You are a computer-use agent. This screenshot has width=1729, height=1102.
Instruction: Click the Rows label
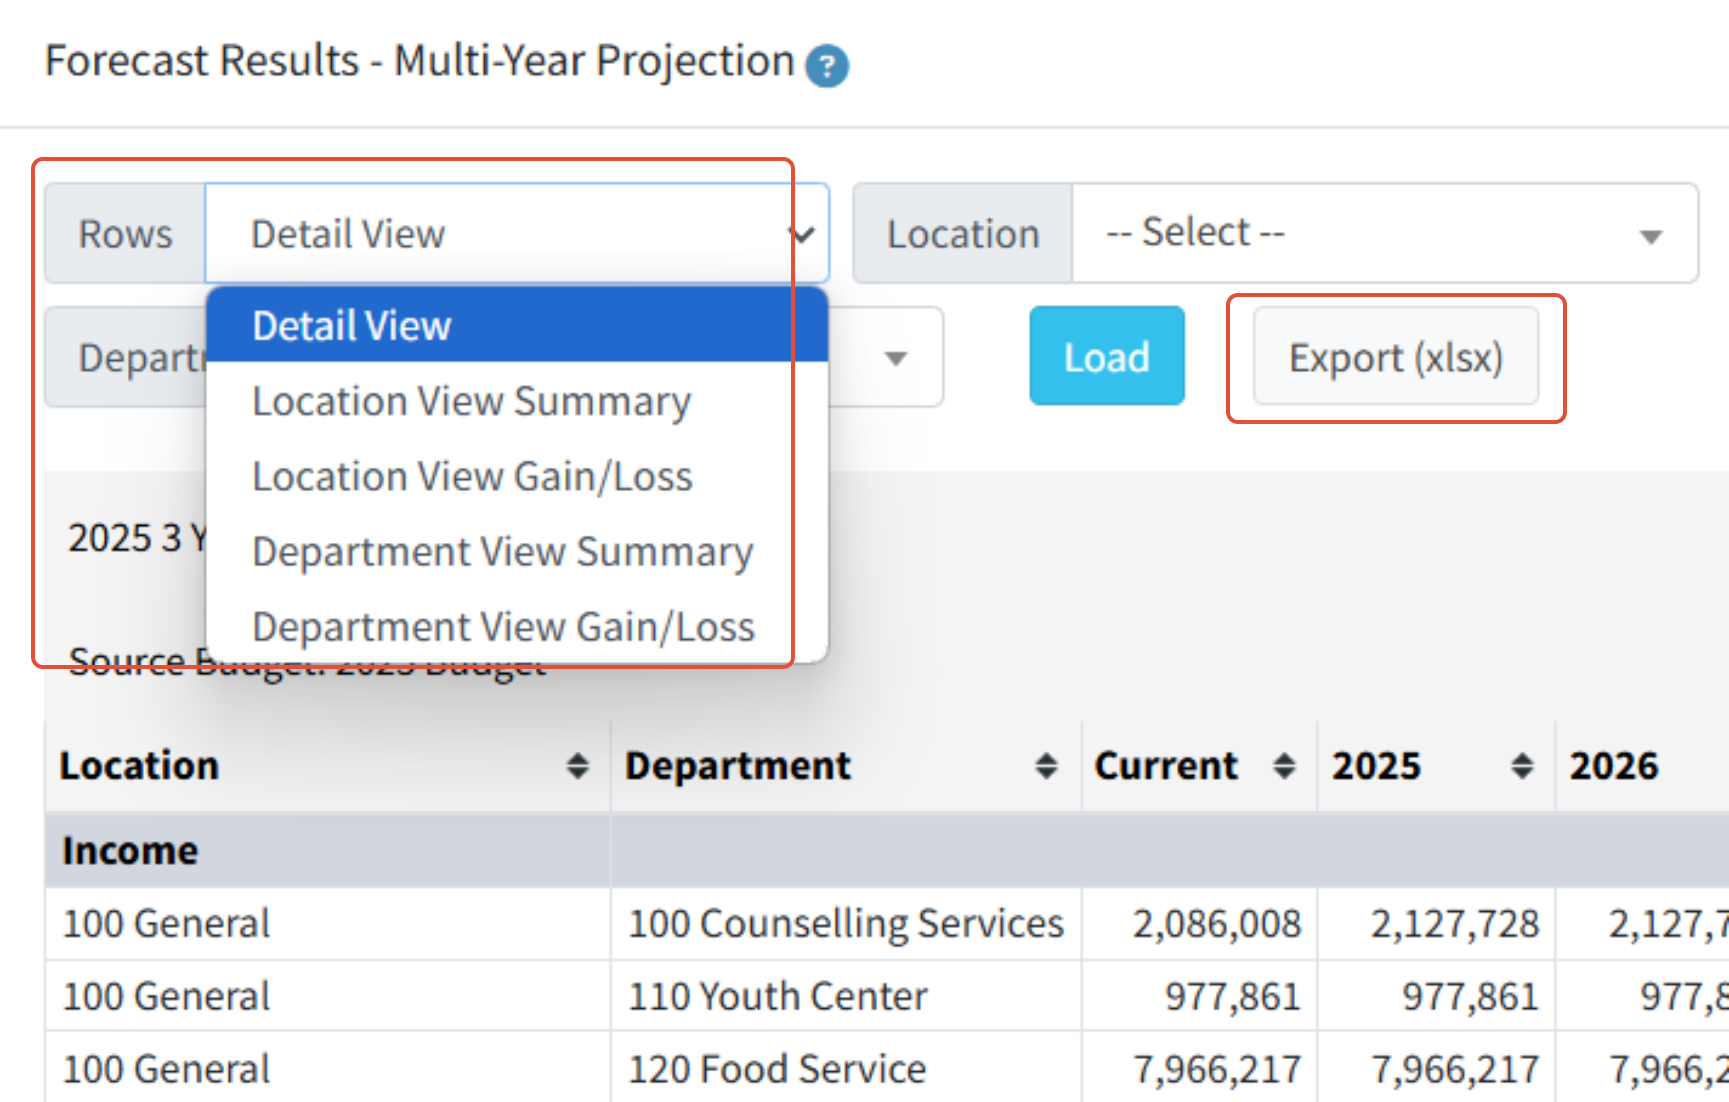[125, 234]
